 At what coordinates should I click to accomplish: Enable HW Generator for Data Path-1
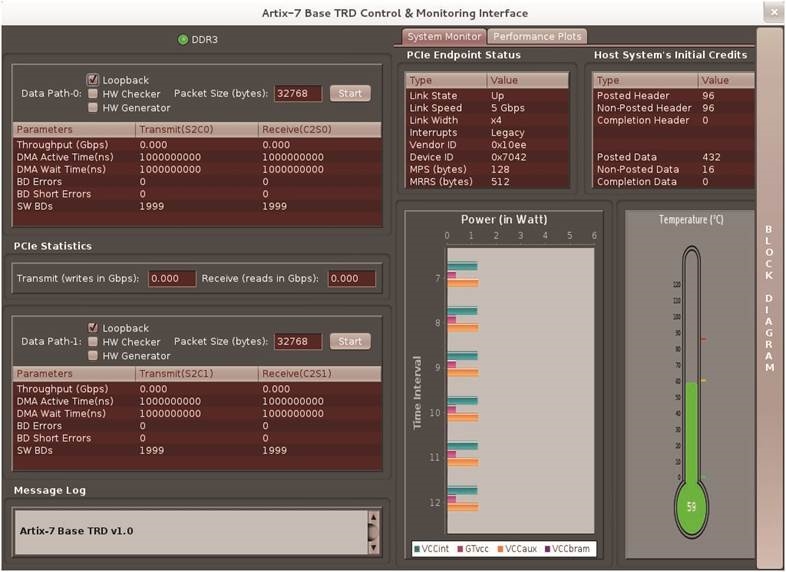click(93, 355)
